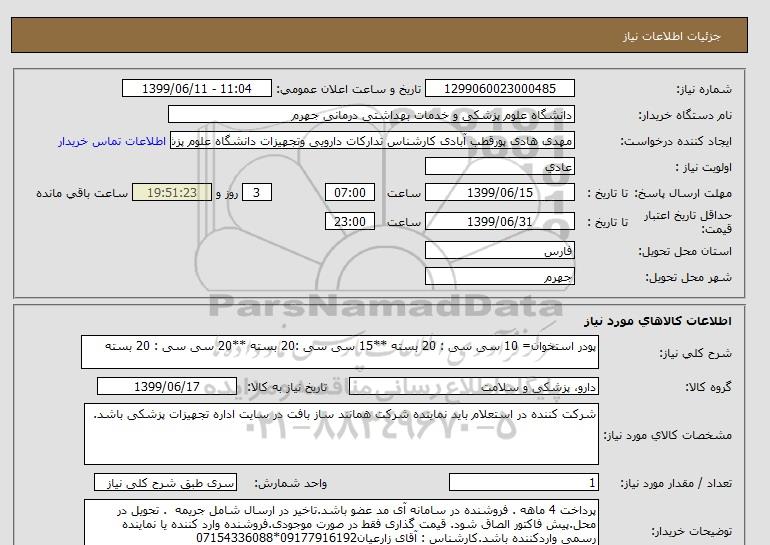The height and width of the screenshot is (545, 770).
Task: Click the label حداقل تاریخ اعتبار قیمت
Action: [688, 222]
